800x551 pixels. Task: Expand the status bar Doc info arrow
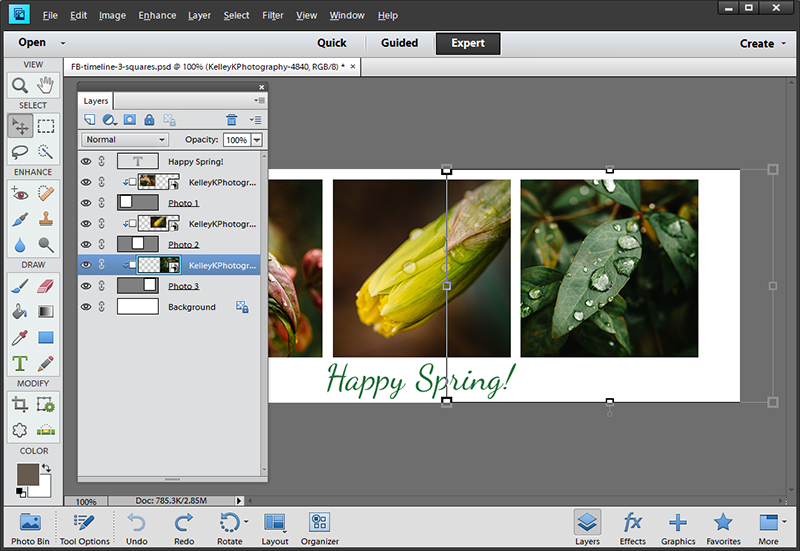click(x=239, y=501)
